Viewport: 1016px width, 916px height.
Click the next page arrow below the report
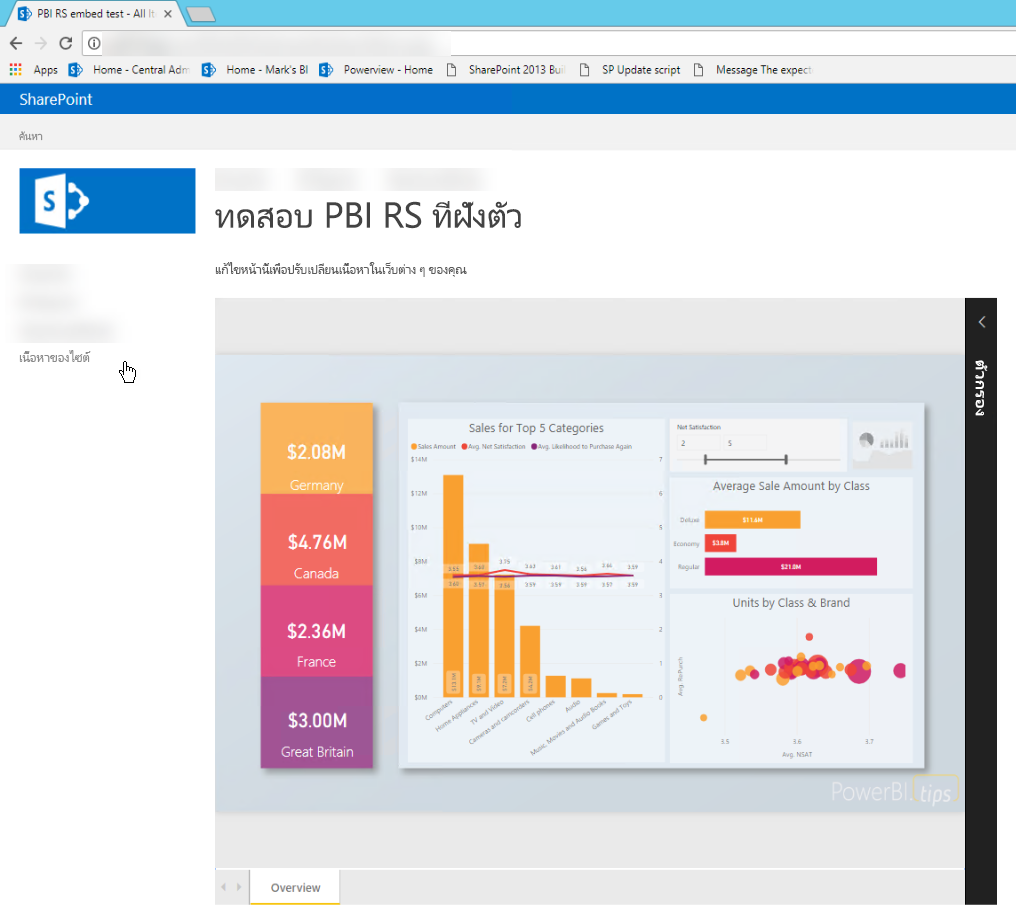pyautogui.click(x=239, y=886)
